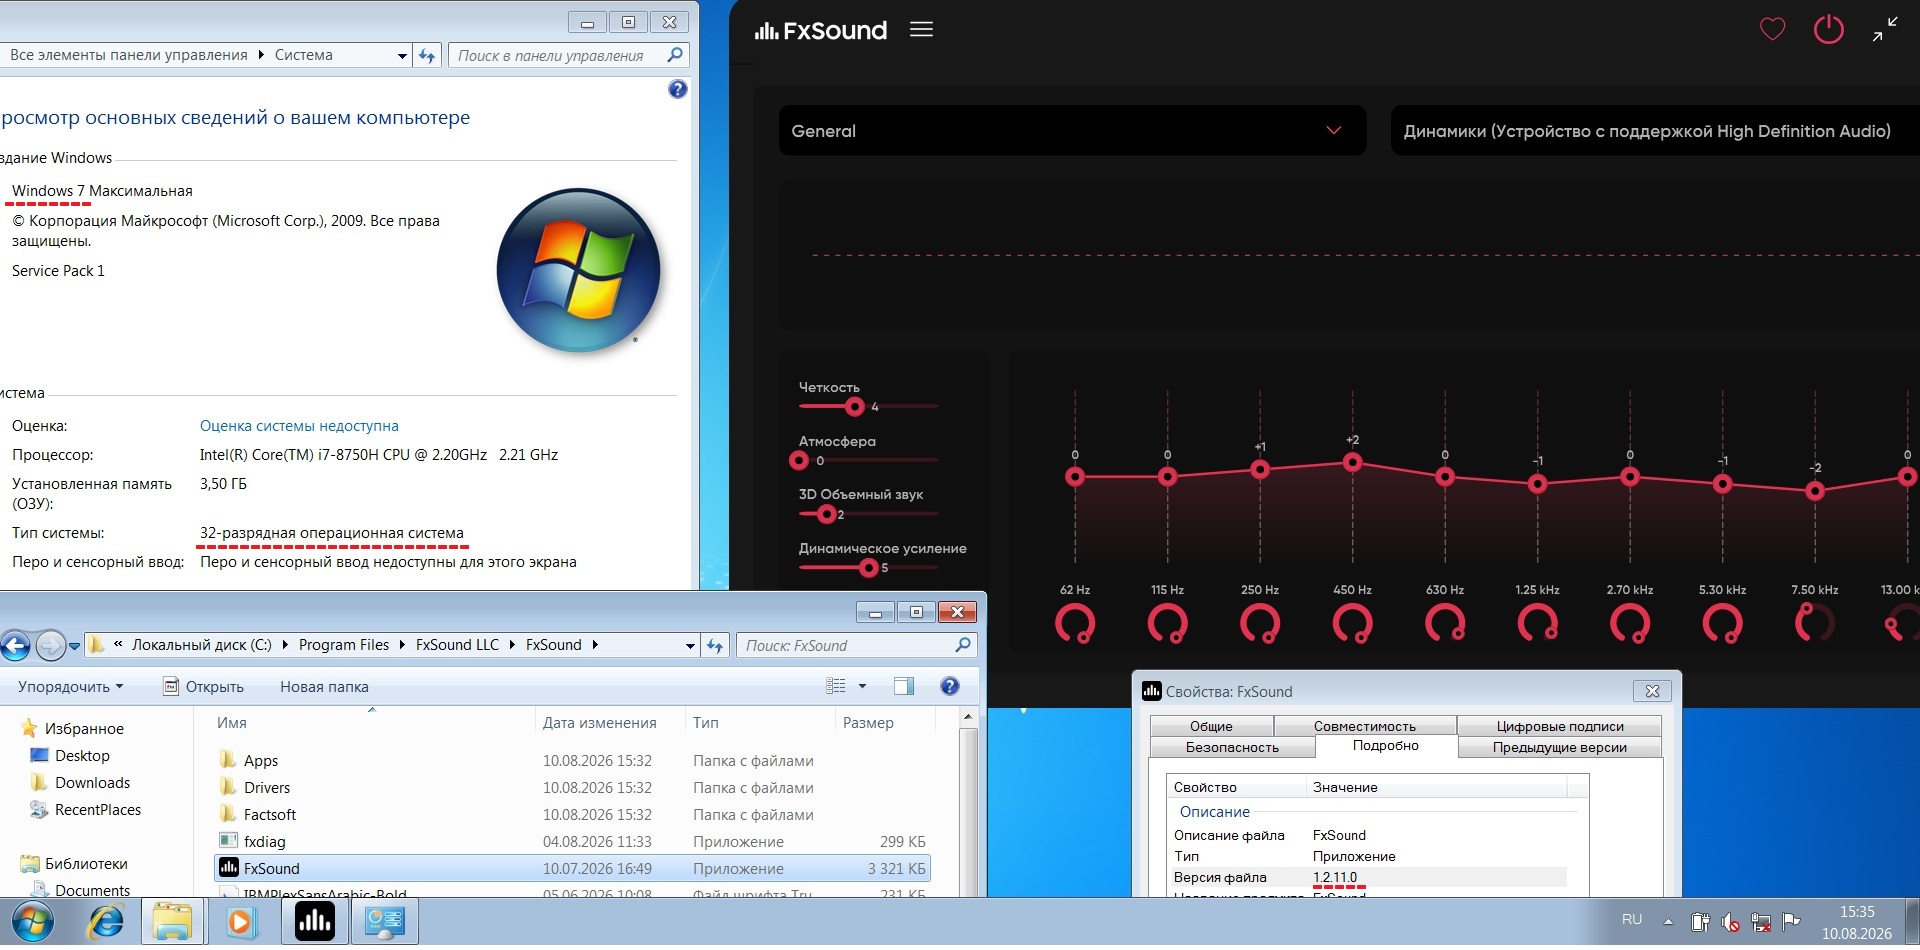Click the 450 Hz frequency knob
1920x950 pixels.
click(x=1352, y=623)
